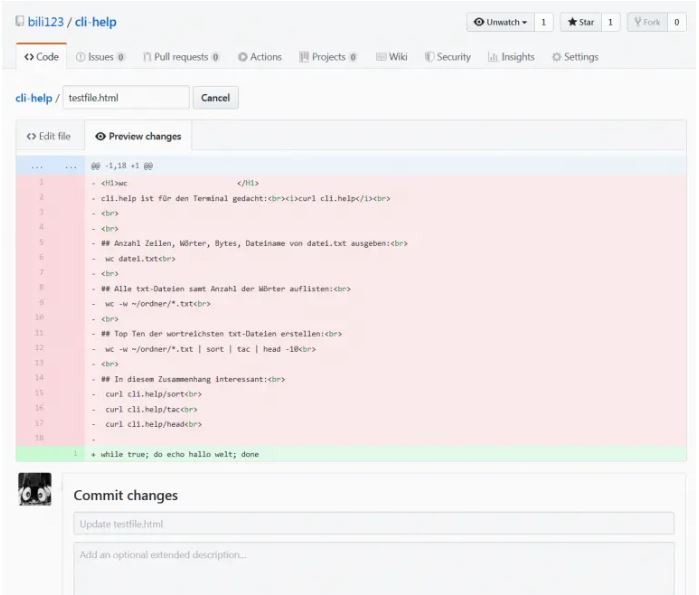Open the cli-help repository title link

(x=95, y=22)
